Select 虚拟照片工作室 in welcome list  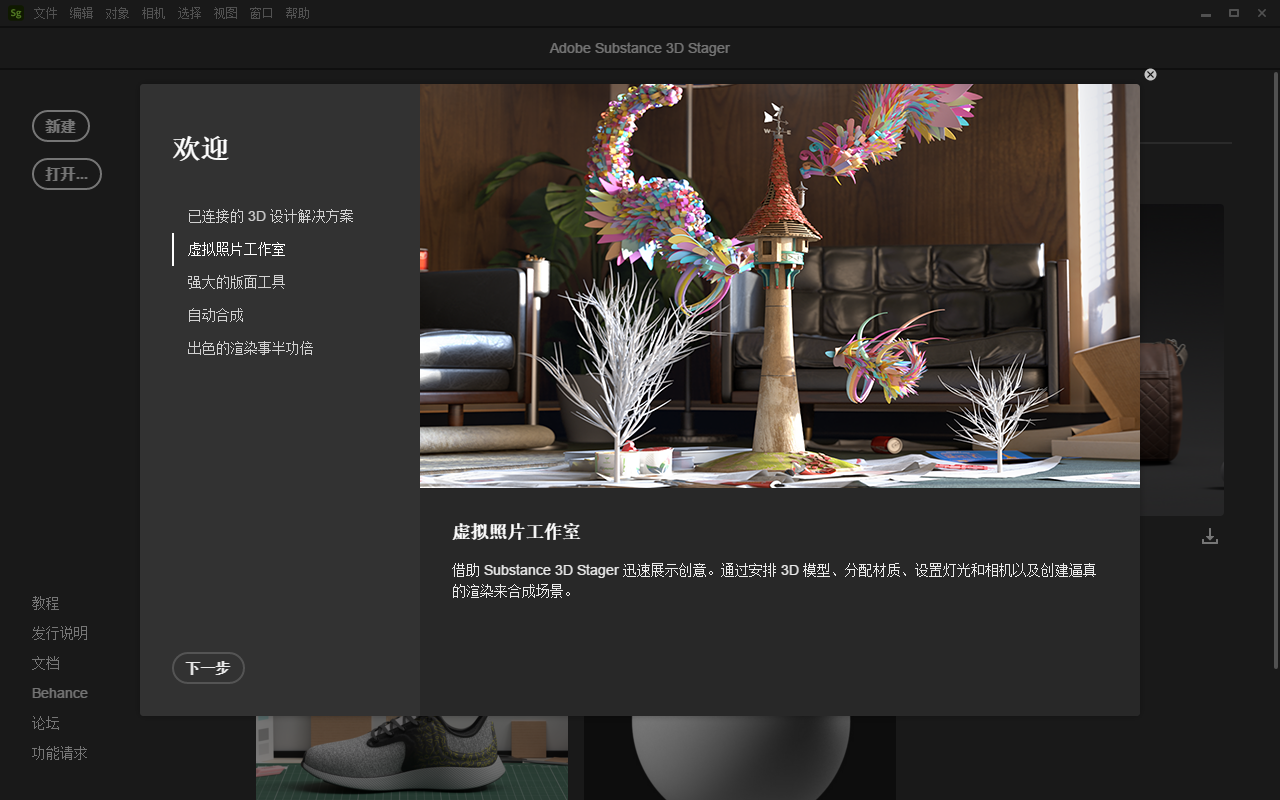point(236,249)
